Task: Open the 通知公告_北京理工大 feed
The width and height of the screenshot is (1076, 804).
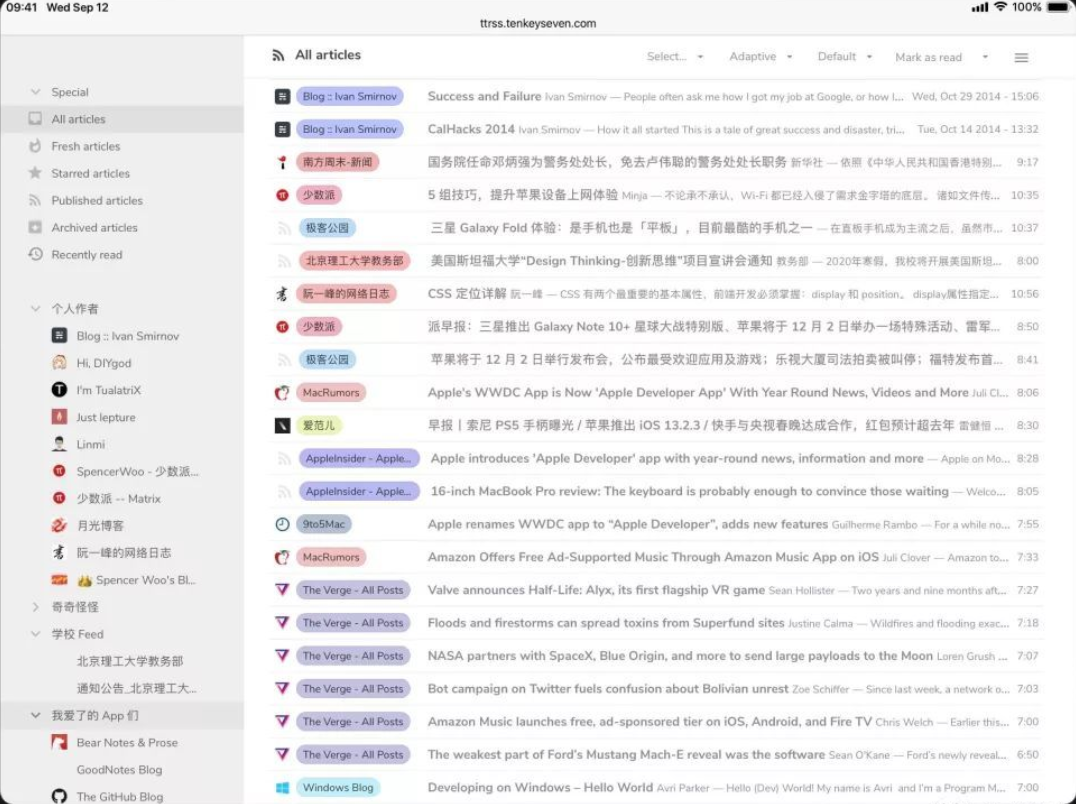Action: [x=137, y=688]
